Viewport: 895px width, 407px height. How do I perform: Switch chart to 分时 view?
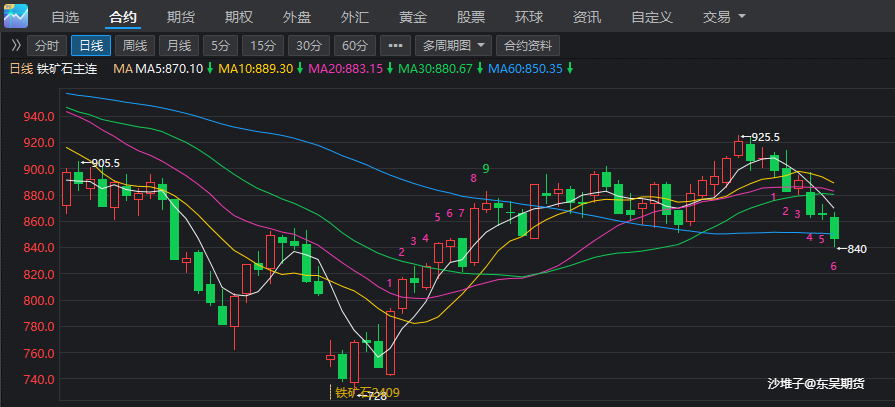(47, 45)
